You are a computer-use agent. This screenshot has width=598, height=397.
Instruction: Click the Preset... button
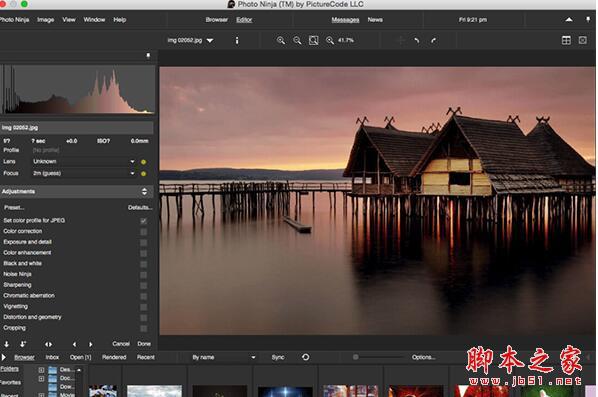click(x=14, y=207)
